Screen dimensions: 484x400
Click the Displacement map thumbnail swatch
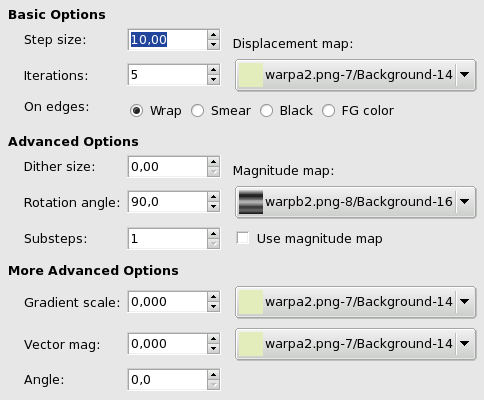251,75
